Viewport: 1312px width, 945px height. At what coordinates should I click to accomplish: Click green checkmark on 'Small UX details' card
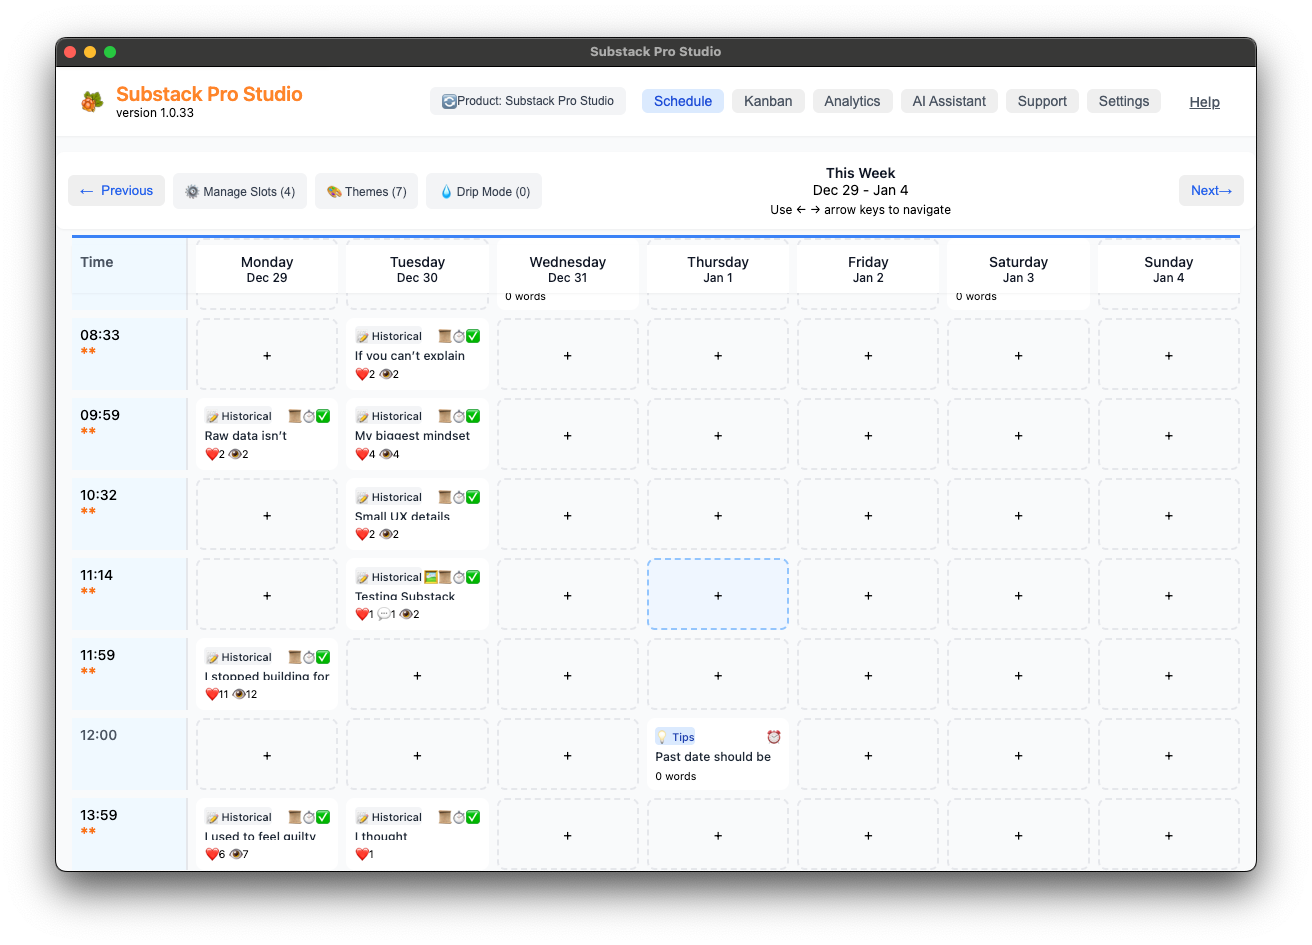pos(473,497)
